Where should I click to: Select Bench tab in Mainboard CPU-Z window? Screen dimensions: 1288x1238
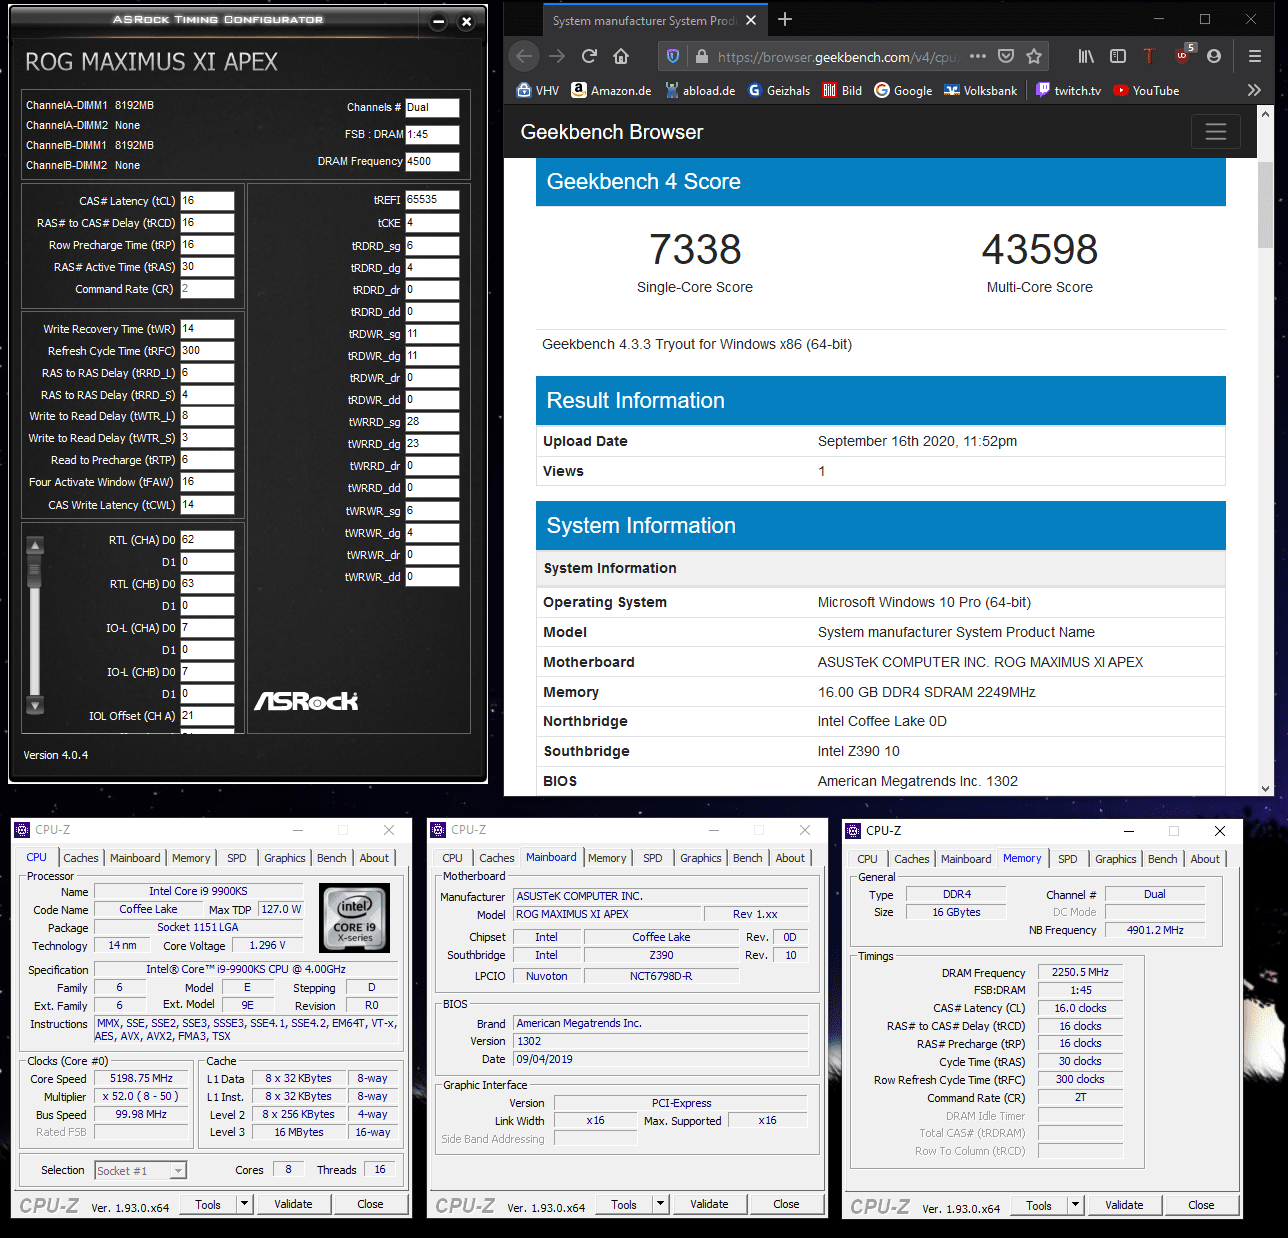click(748, 858)
